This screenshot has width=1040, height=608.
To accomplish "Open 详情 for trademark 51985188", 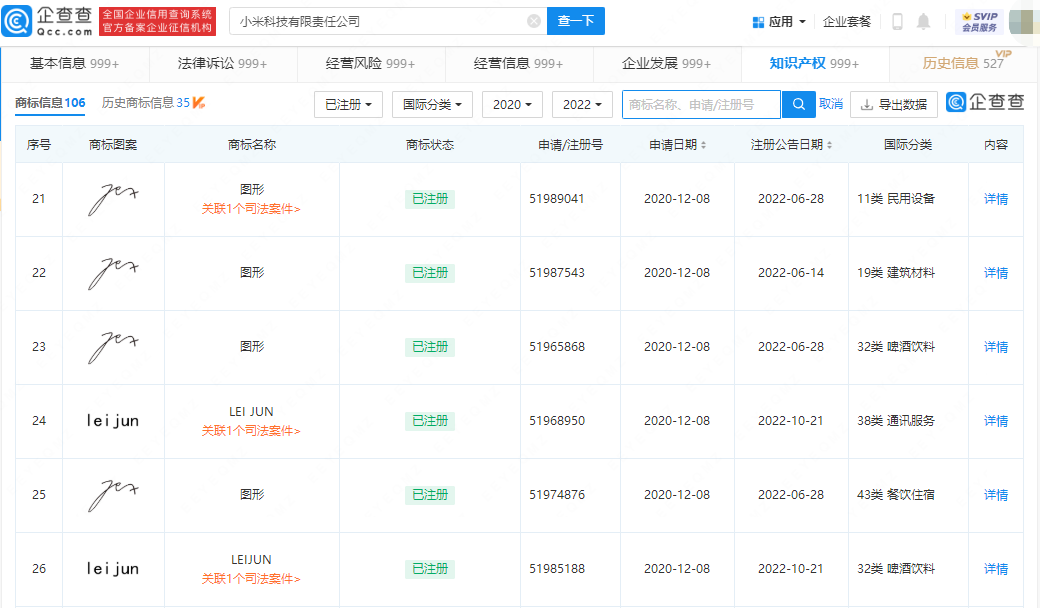I will pyautogui.click(x=996, y=569).
